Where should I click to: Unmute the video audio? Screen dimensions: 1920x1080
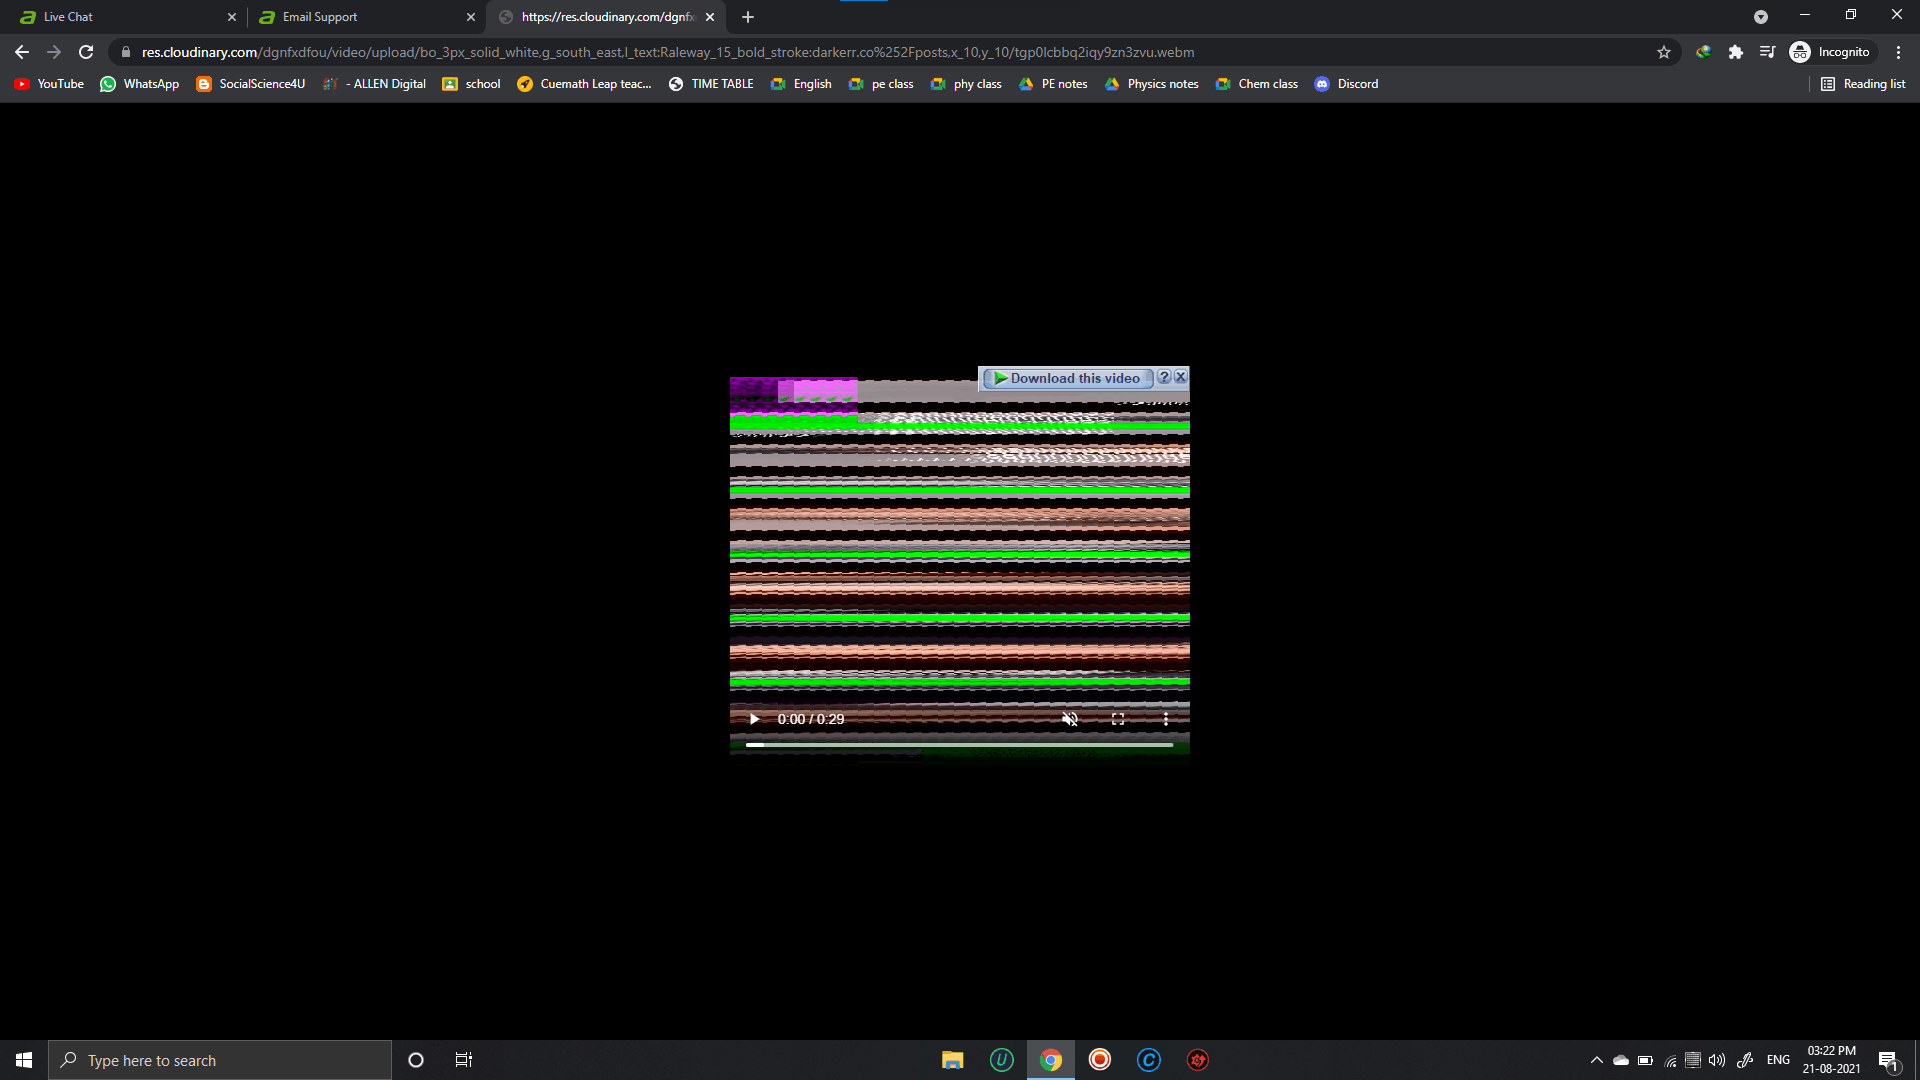pyautogui.click(x=1070, y=719)
